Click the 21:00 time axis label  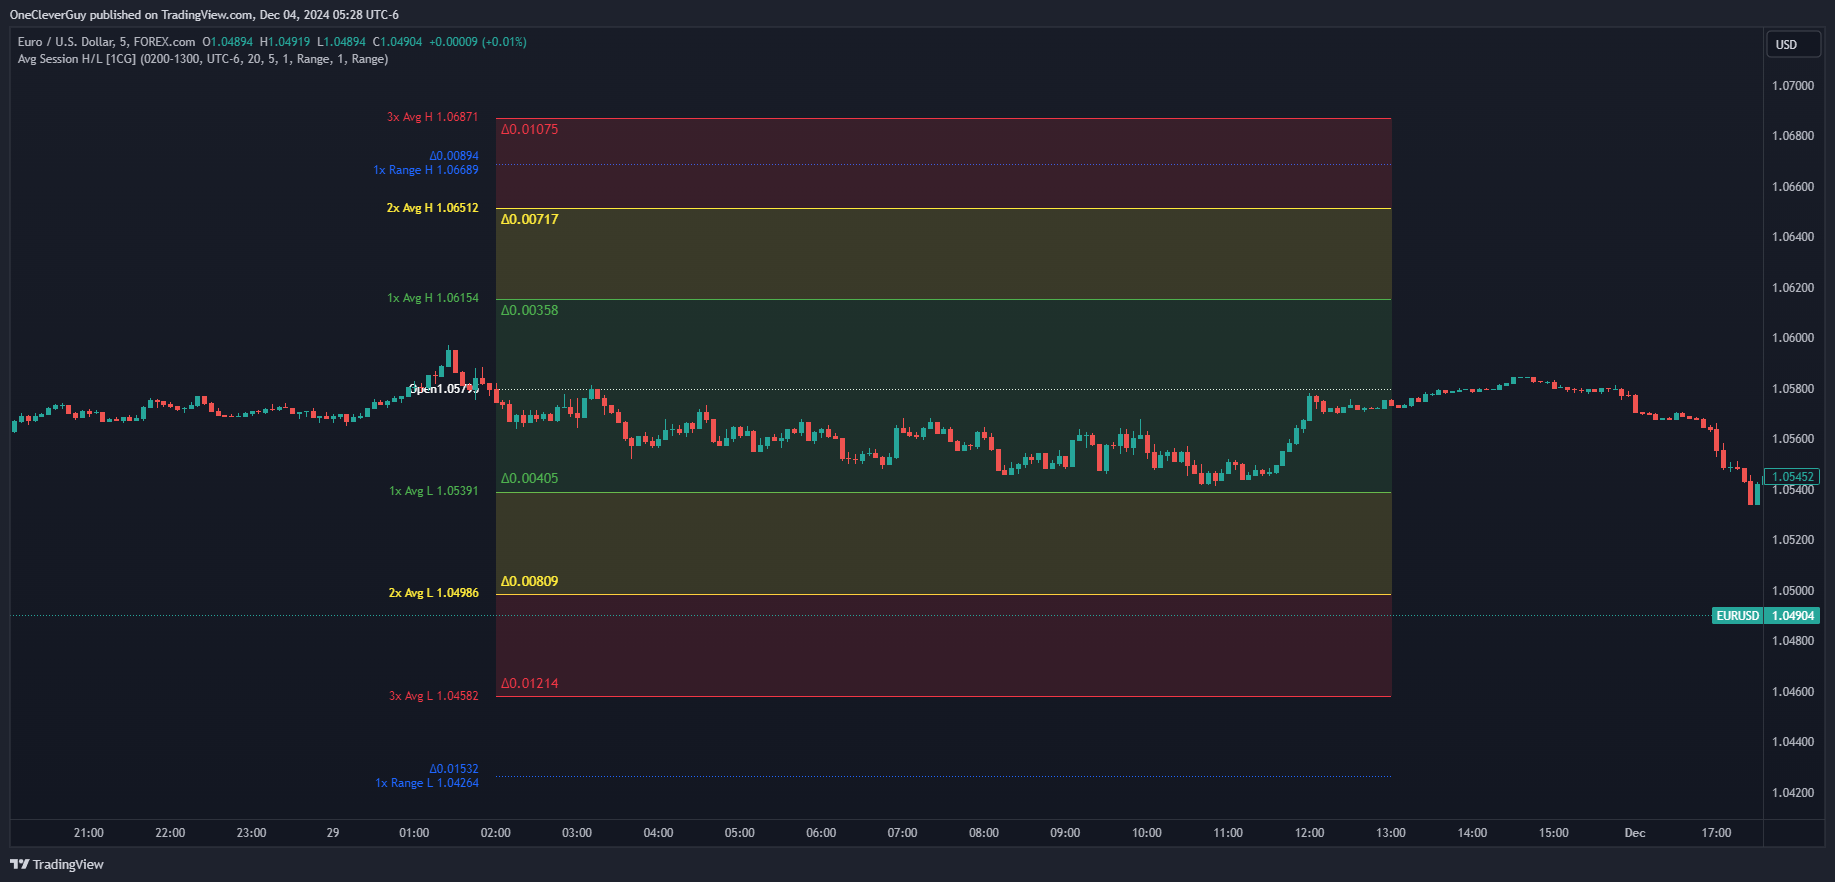point(89,833)
